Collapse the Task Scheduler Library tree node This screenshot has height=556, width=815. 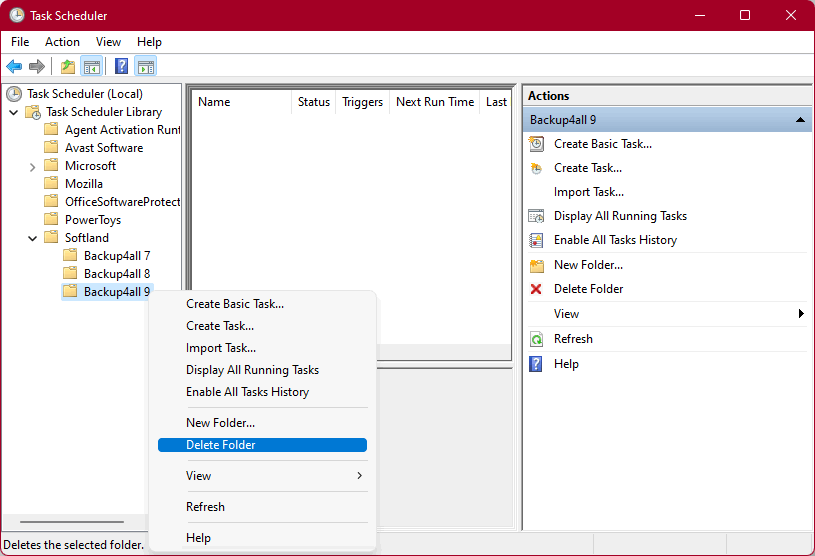[14, 112]
